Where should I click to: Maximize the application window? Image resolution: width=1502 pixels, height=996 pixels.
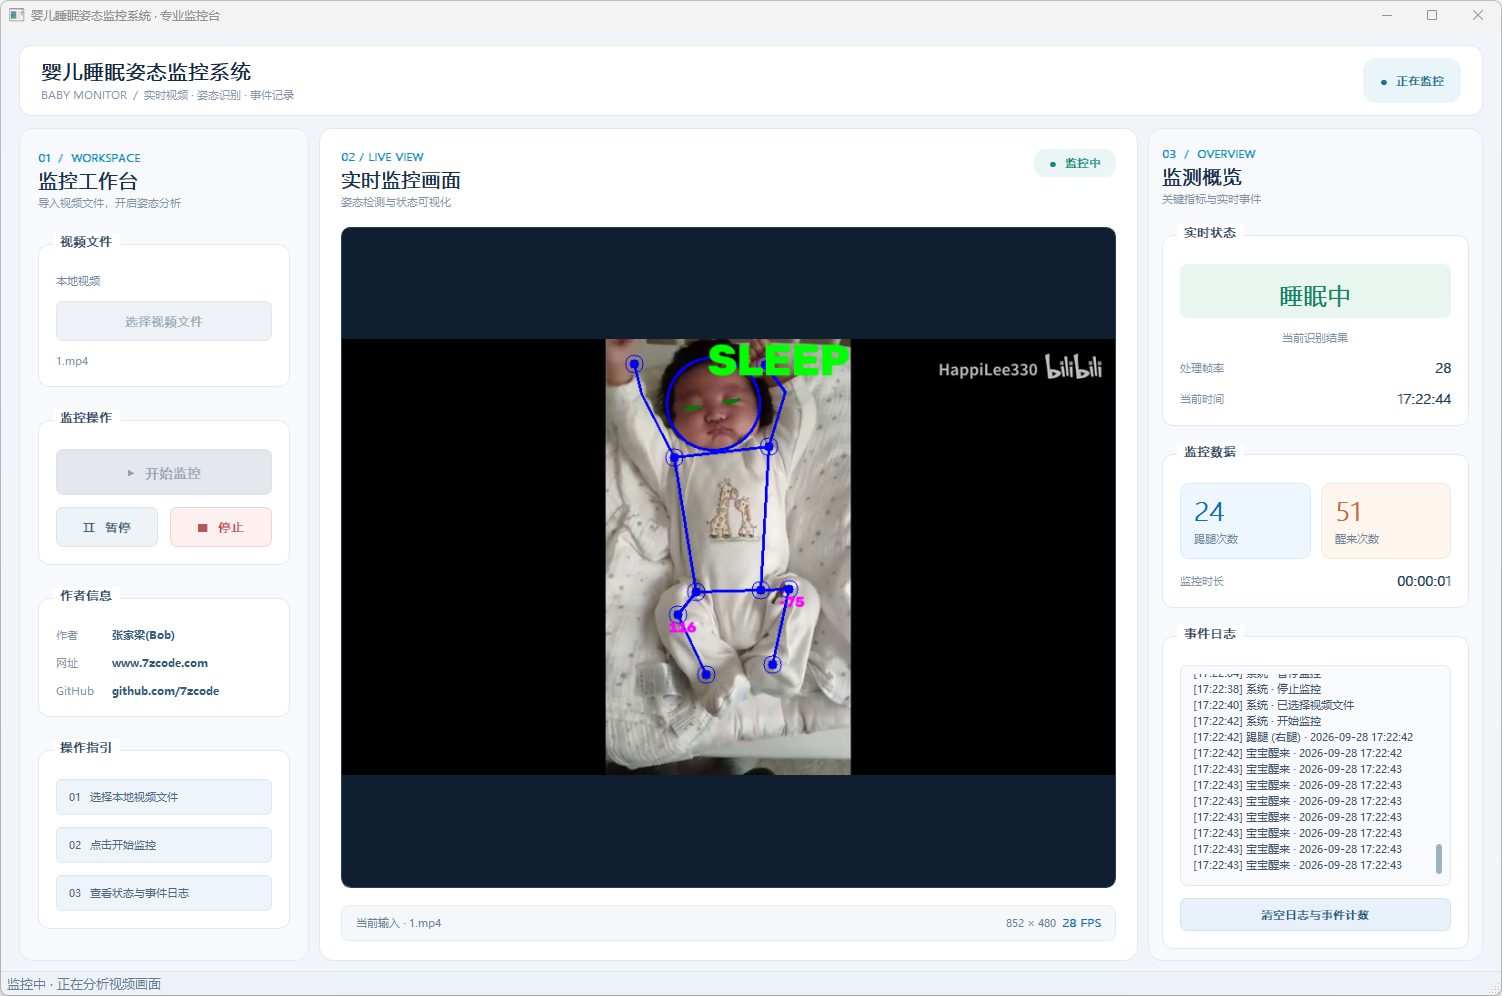pyautogui.click(x=1432, y=15)
